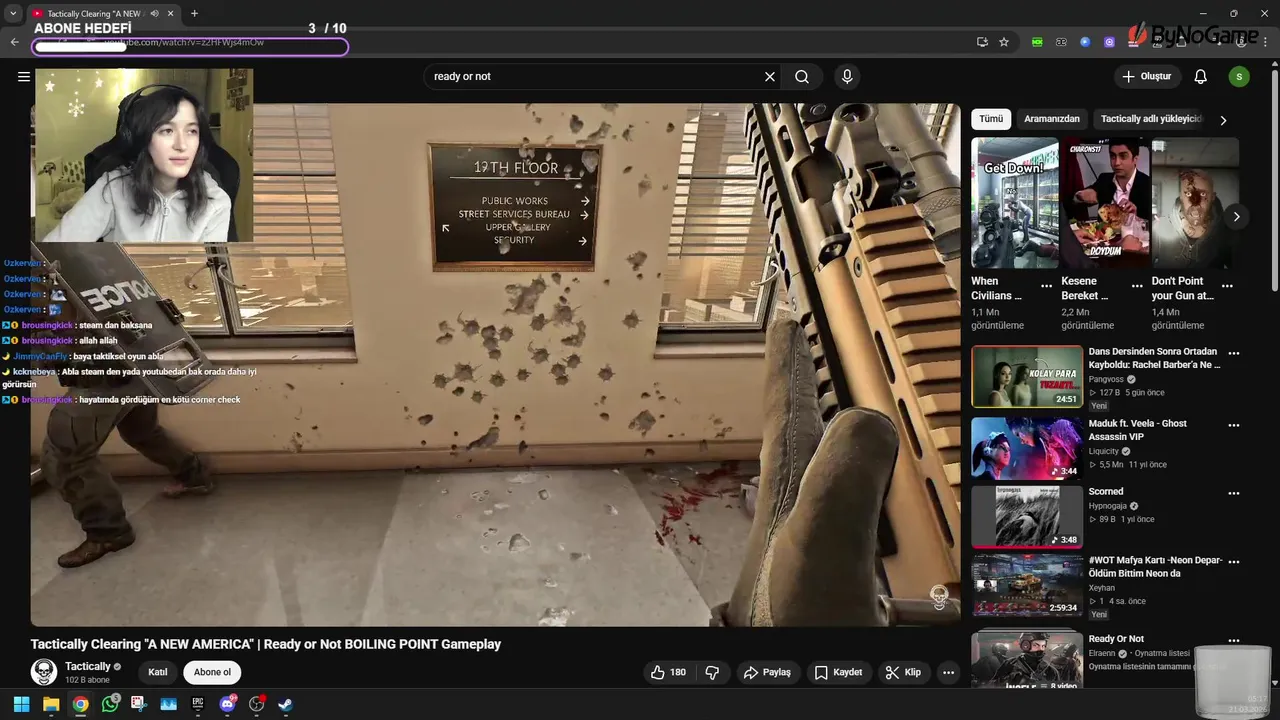This screenshot has height=720, width=1280.
Task: Open options for Rachel Barber video
Action: 1234,353
